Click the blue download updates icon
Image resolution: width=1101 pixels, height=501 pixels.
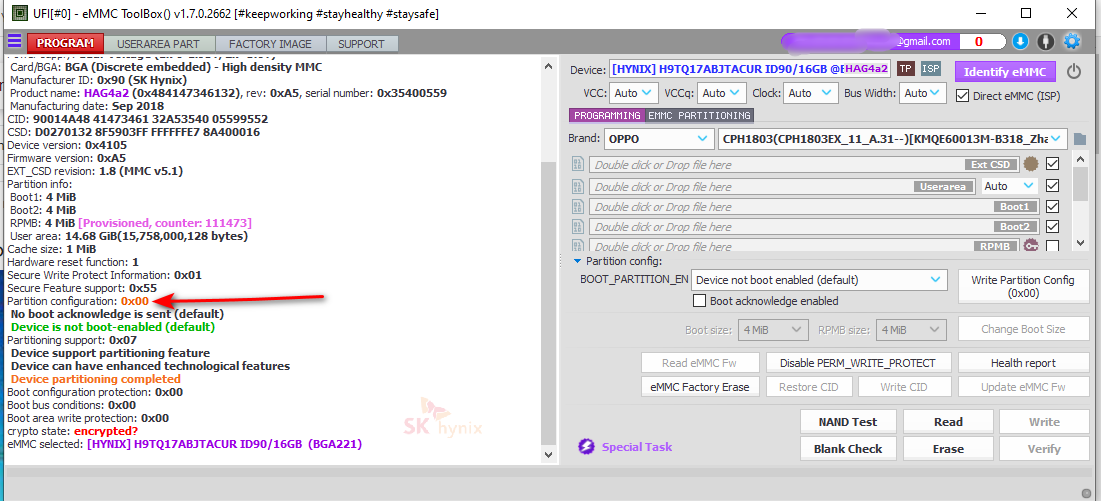(x=1020, y=41)
